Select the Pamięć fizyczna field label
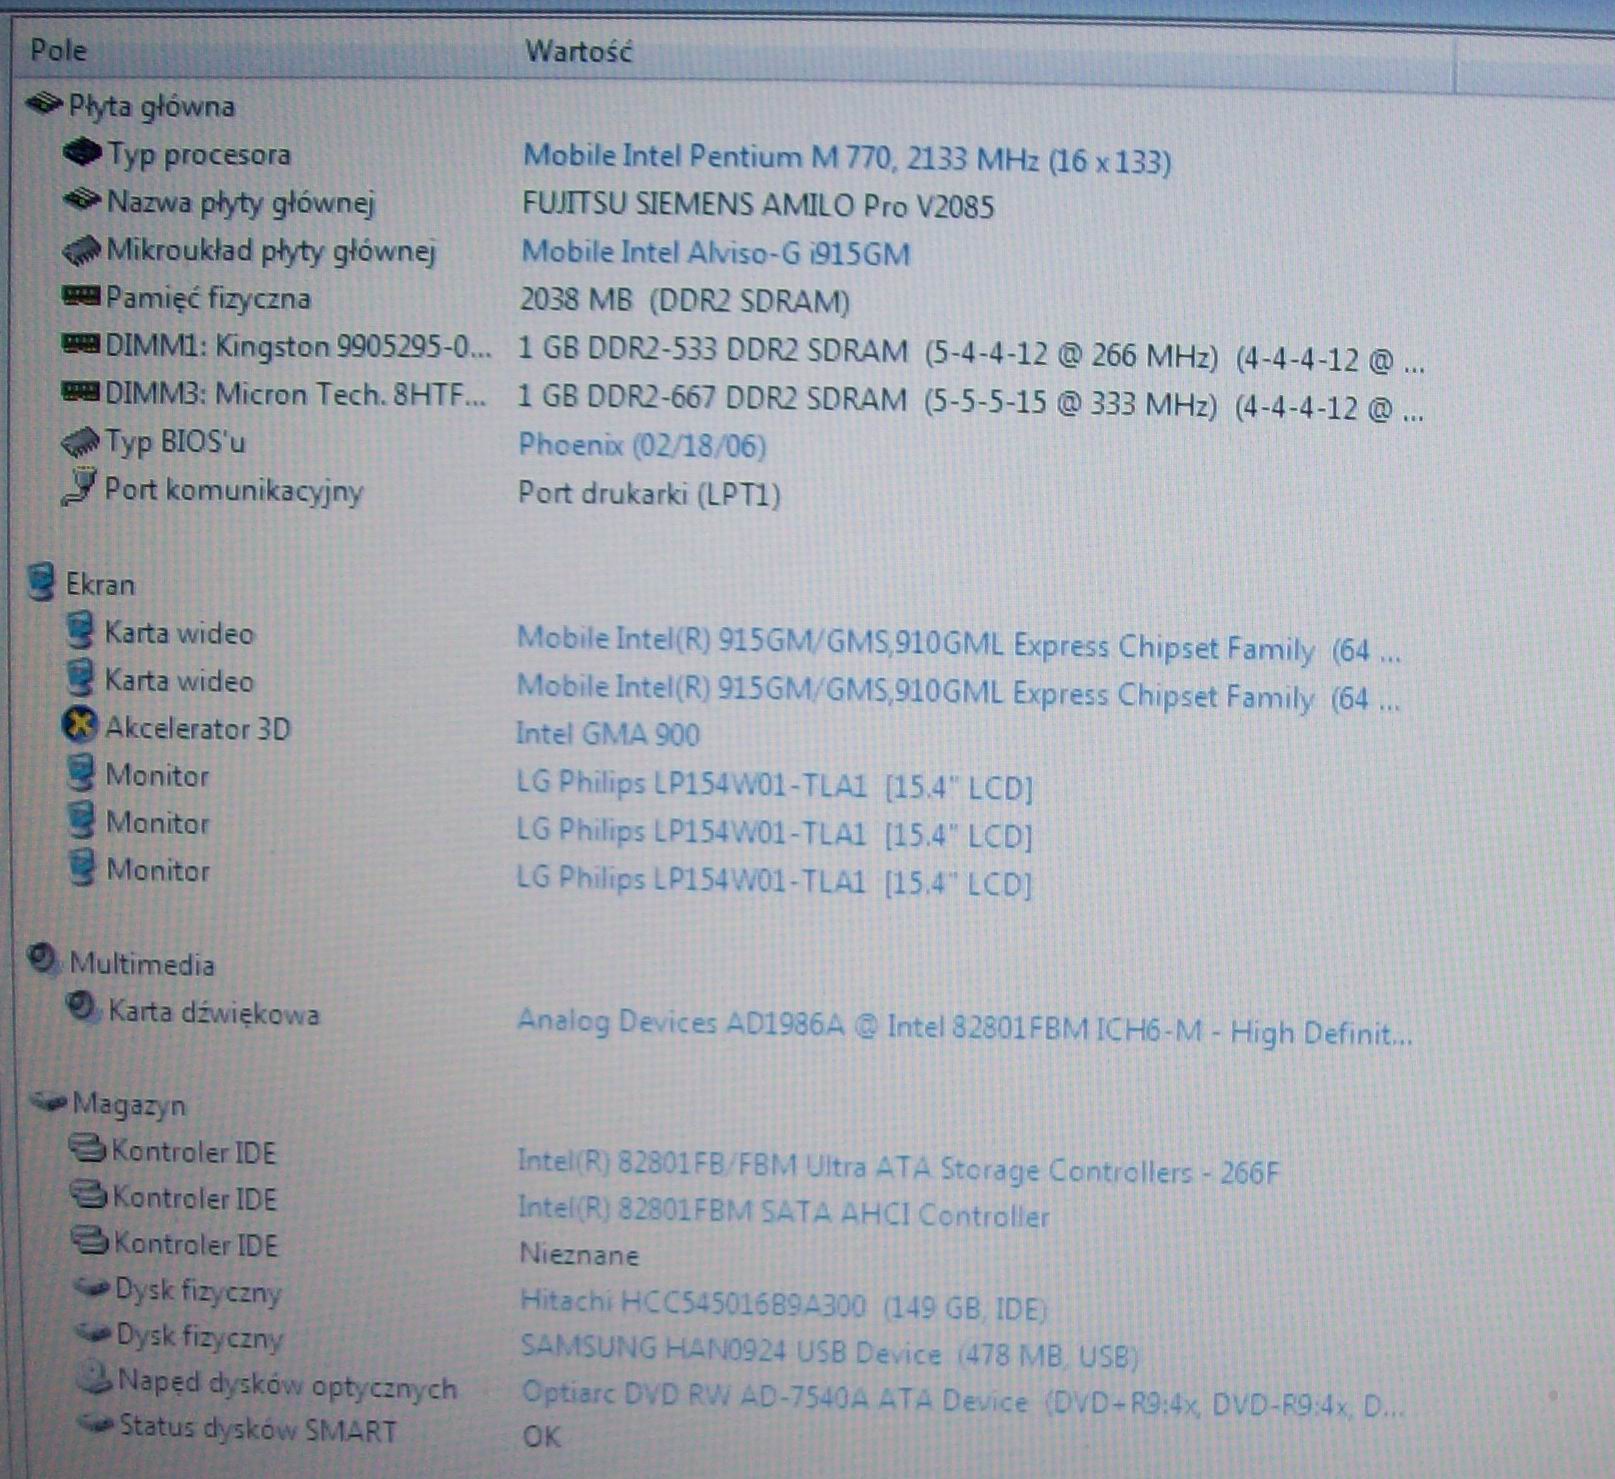The width and height of the screenshot is (1615, 1479). [x=209, y=298]
